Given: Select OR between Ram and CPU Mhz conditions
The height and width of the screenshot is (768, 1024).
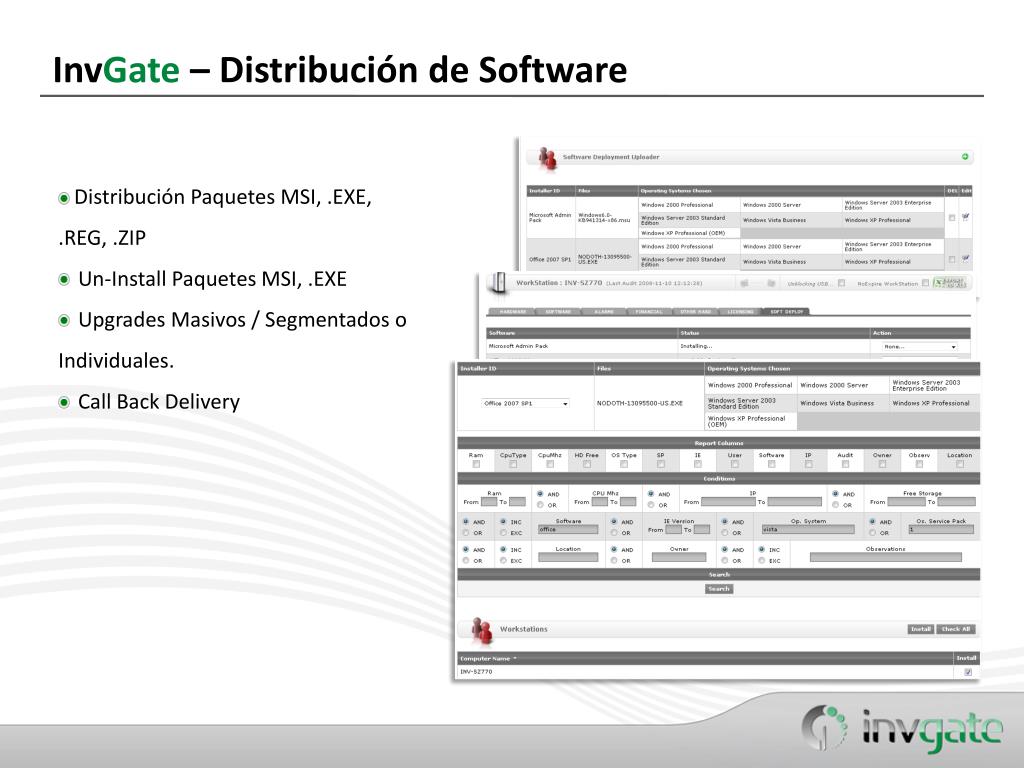Looking at the screenshot, I should [540, 505].
